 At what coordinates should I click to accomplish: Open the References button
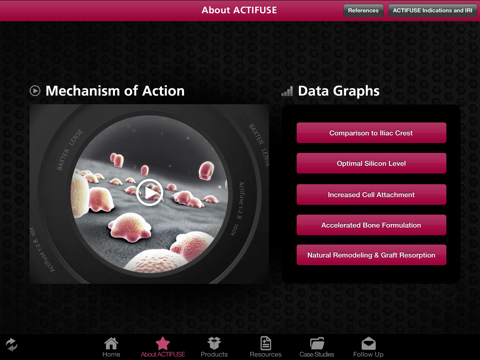363,10
